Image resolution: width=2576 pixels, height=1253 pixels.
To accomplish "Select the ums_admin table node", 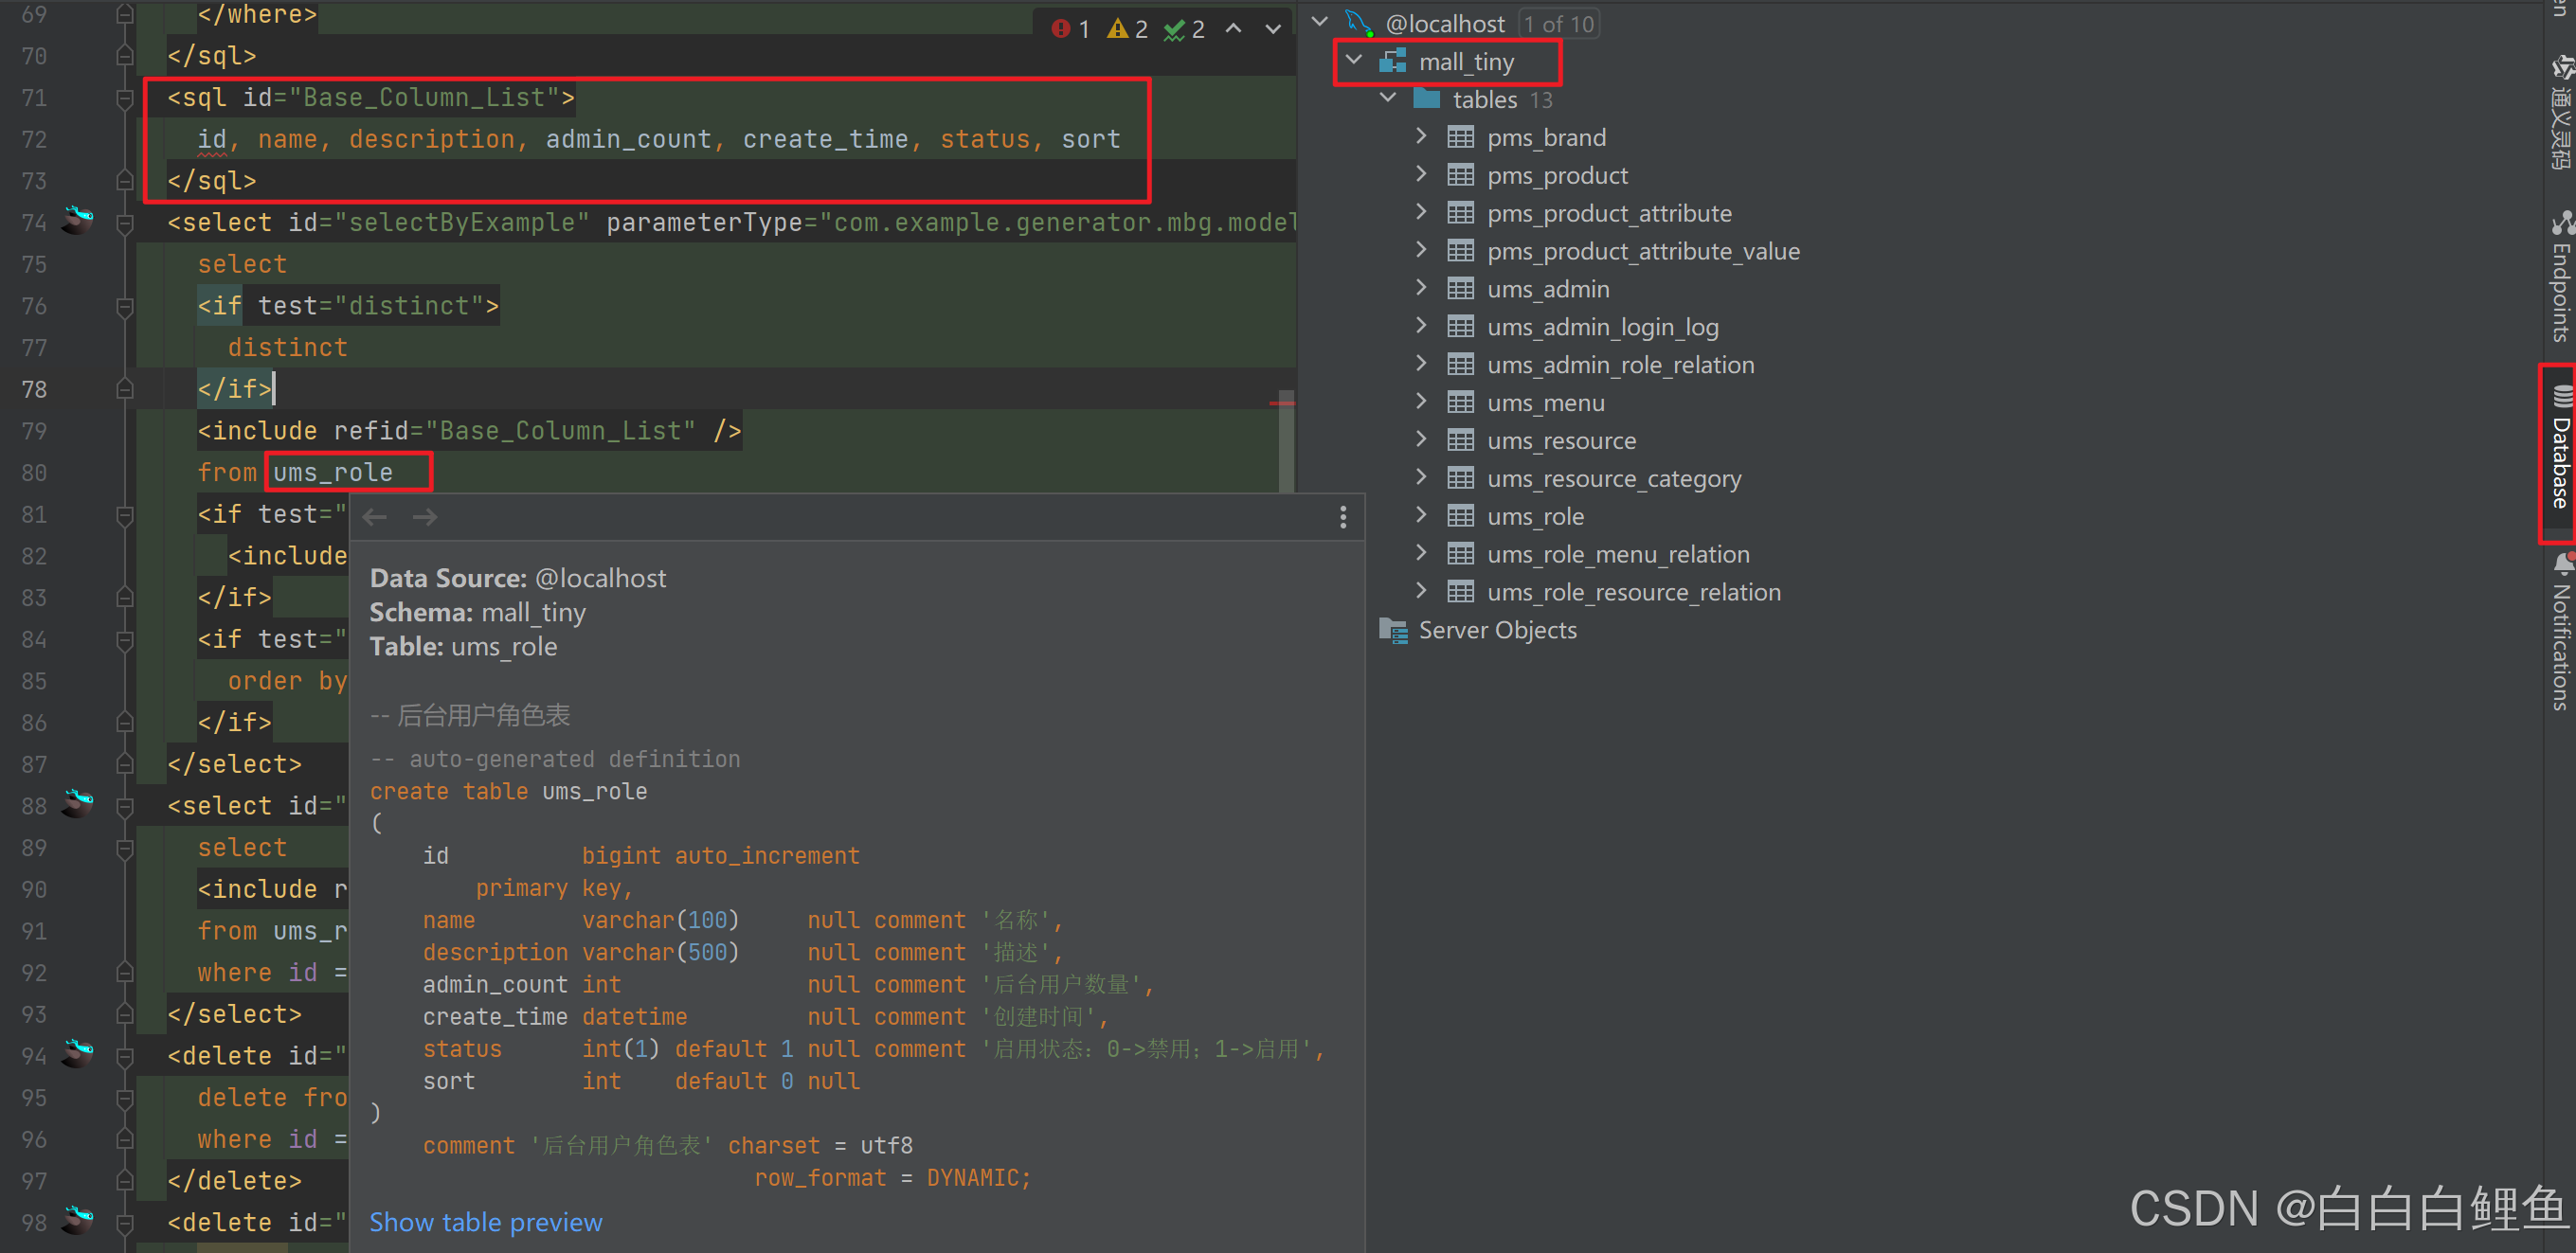I will [x=1548, y=288].
